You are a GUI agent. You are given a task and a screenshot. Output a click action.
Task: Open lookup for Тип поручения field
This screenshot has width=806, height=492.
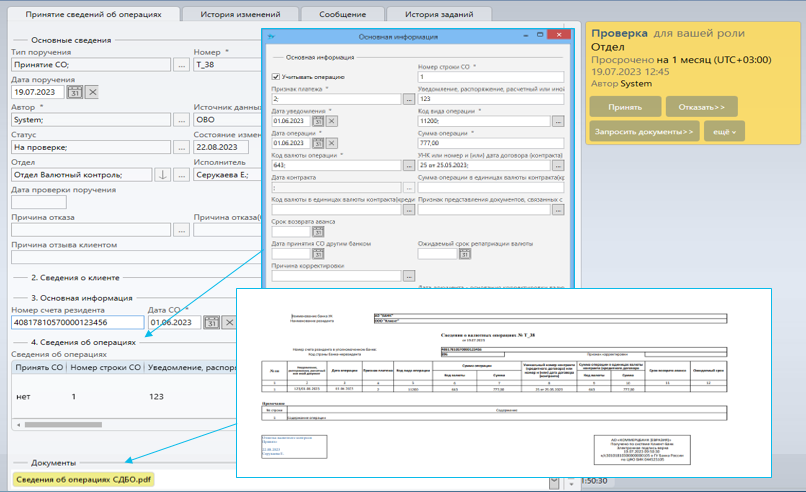coord(181,65)
